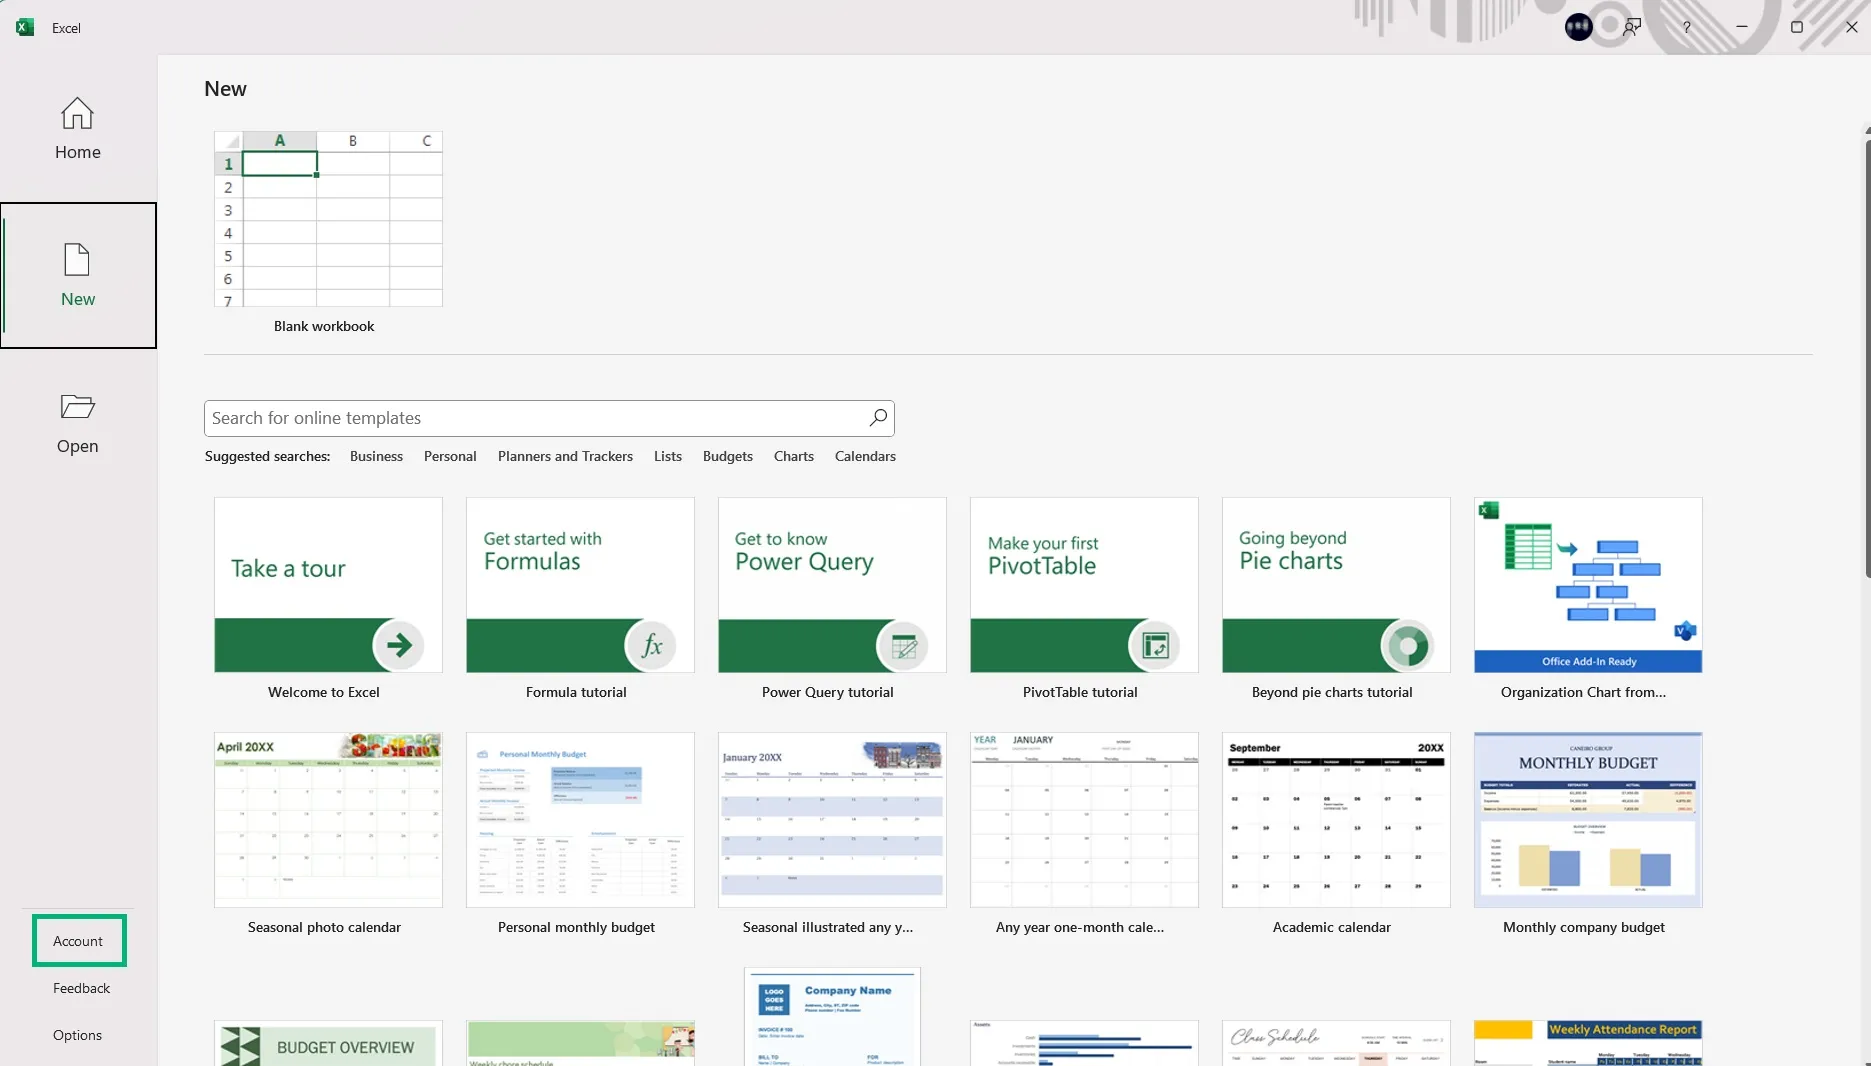Open Going beyond Pie charts template
The image size is (1871, 1066).
pyautogui.click(x=1336, y=585)
